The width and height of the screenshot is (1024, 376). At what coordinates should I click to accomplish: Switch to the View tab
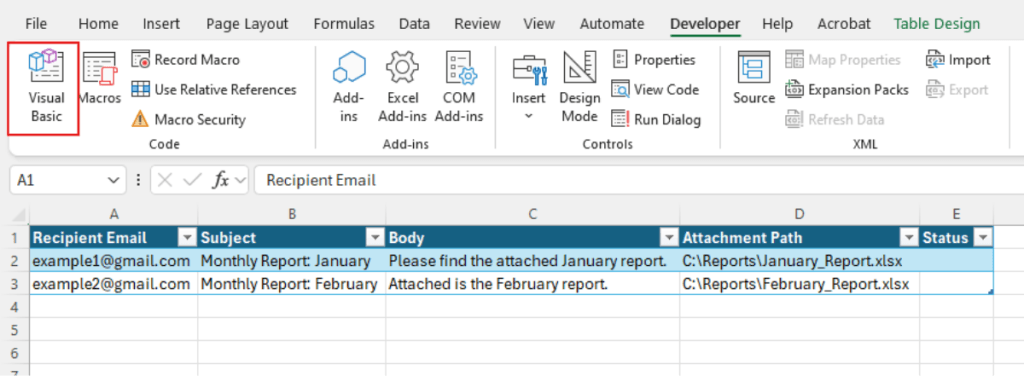coord(539,24)
